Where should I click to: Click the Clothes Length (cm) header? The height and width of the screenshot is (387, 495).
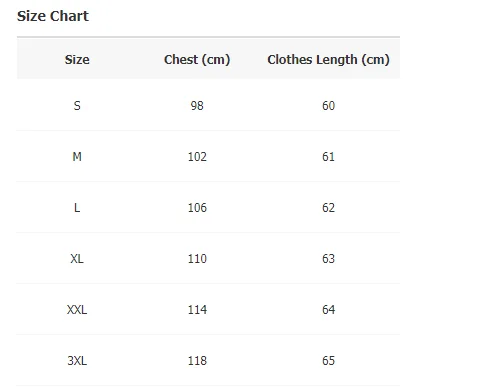point(328,60)
